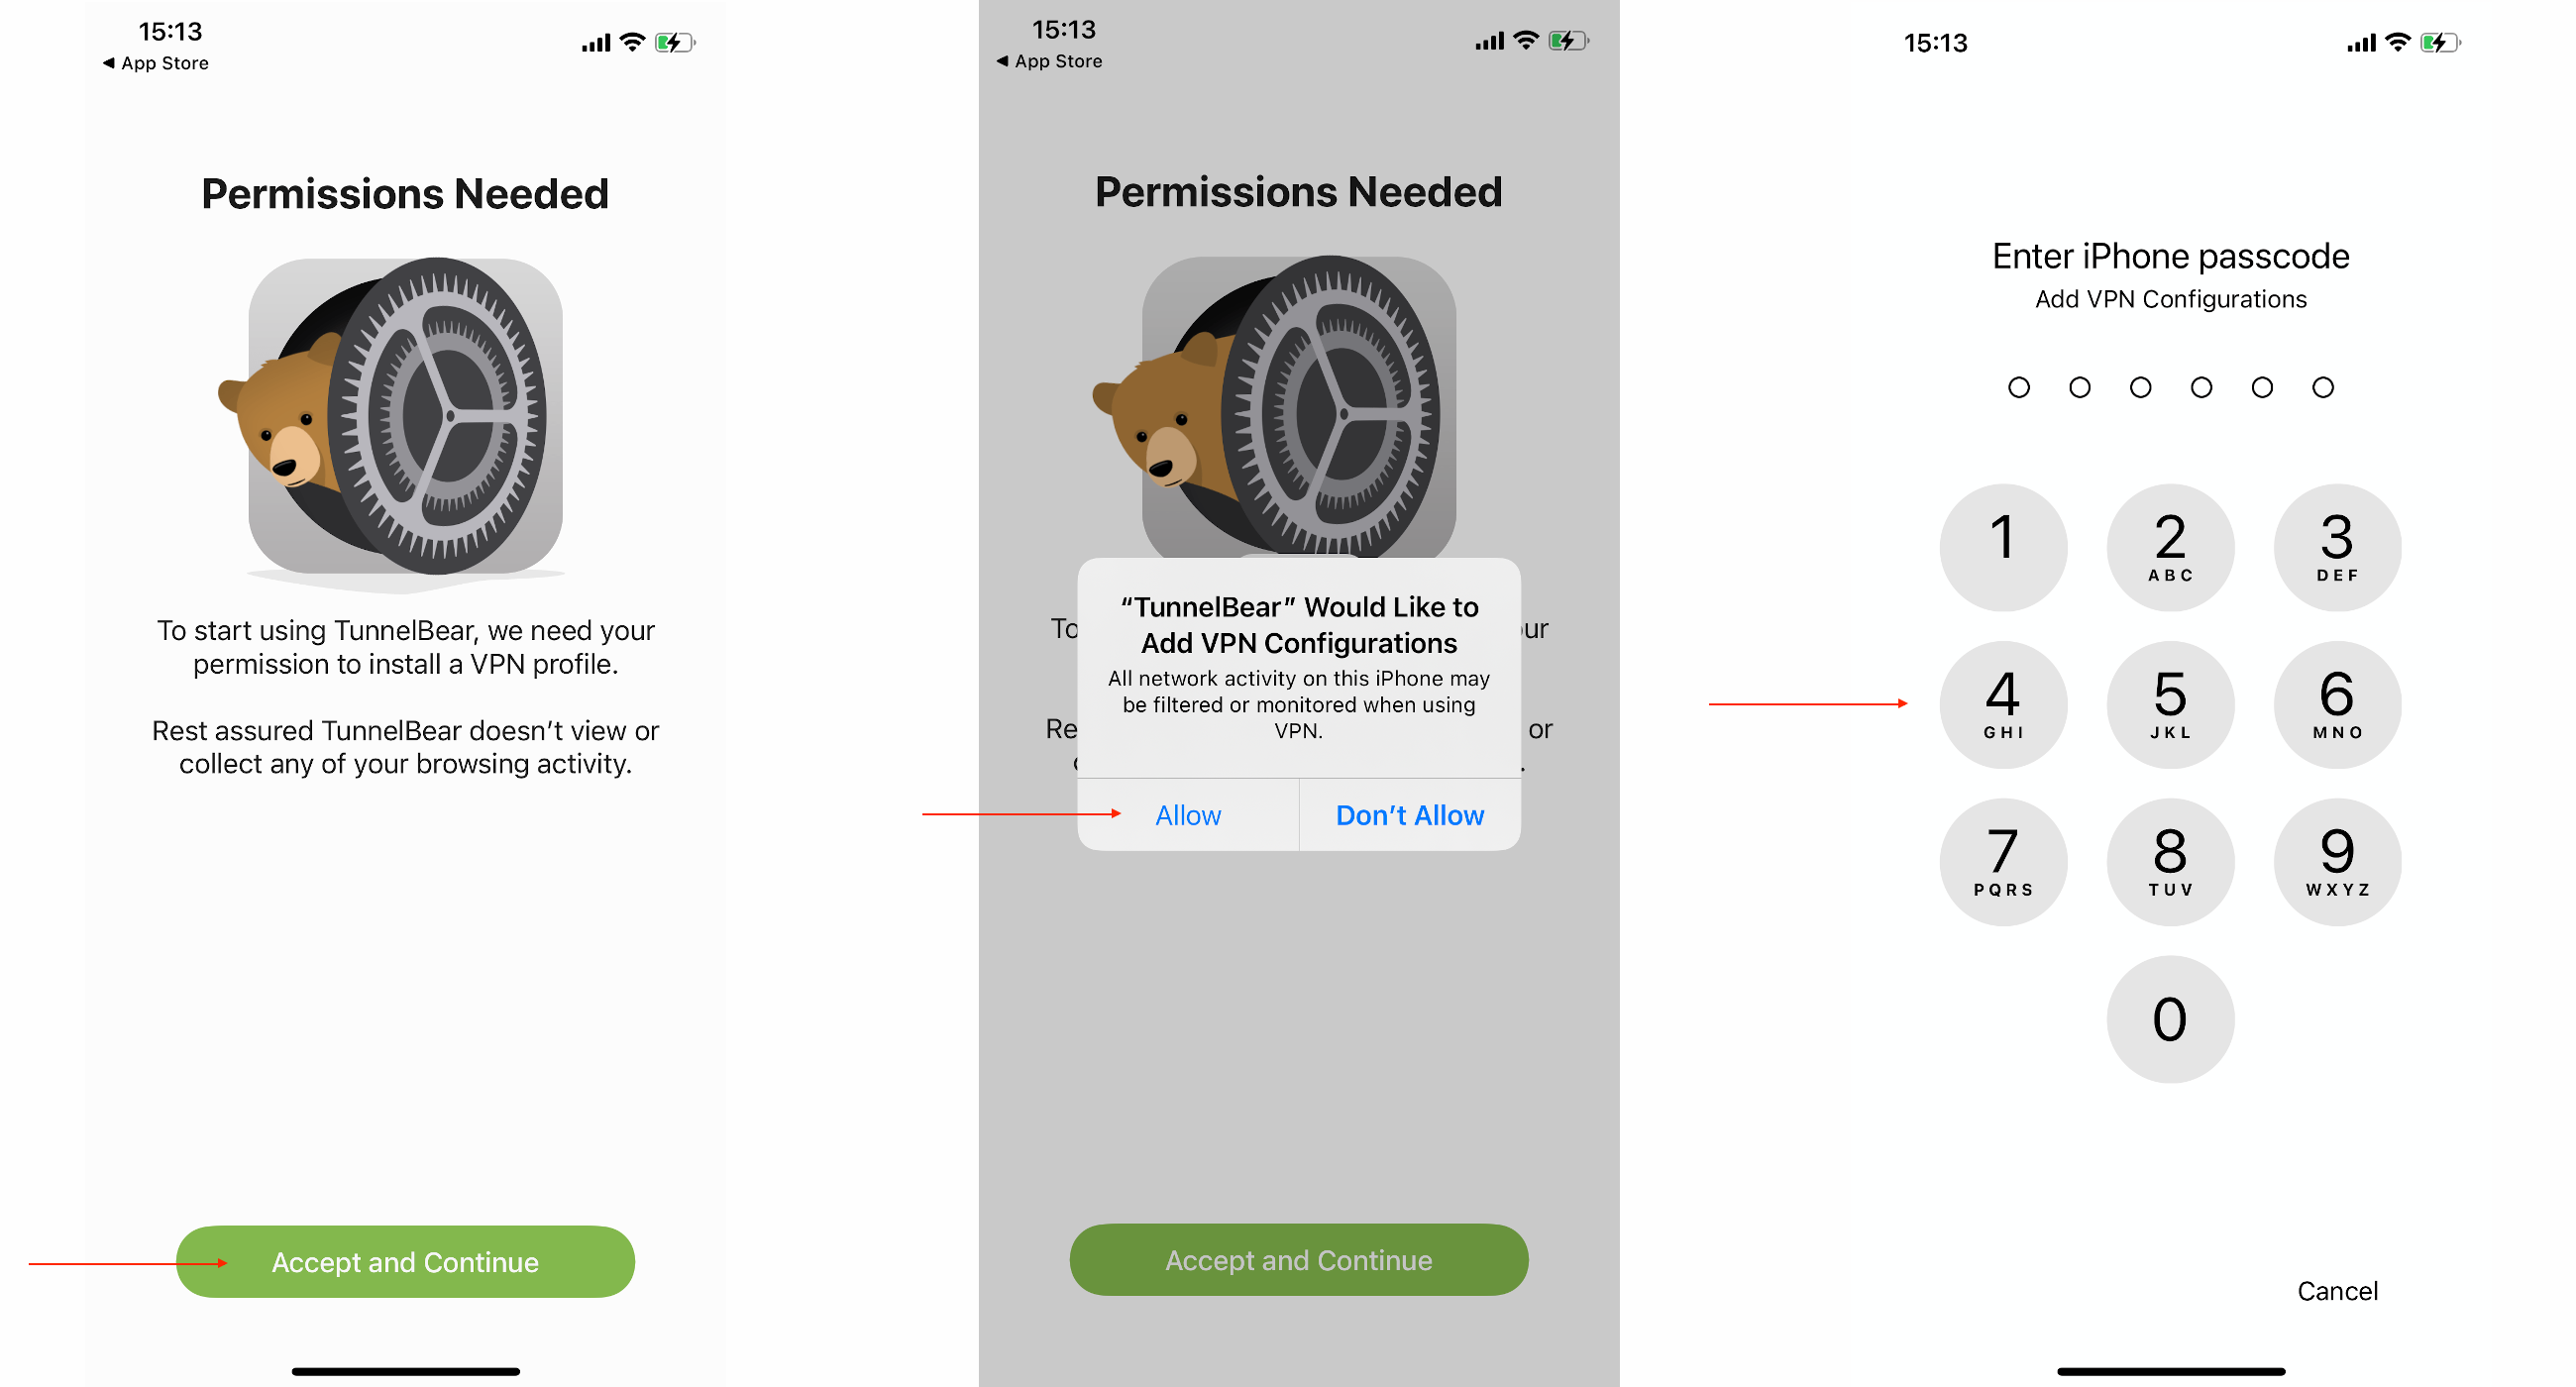
Task: Tap the bright green Accept and Continue button
Action: 405,1262
